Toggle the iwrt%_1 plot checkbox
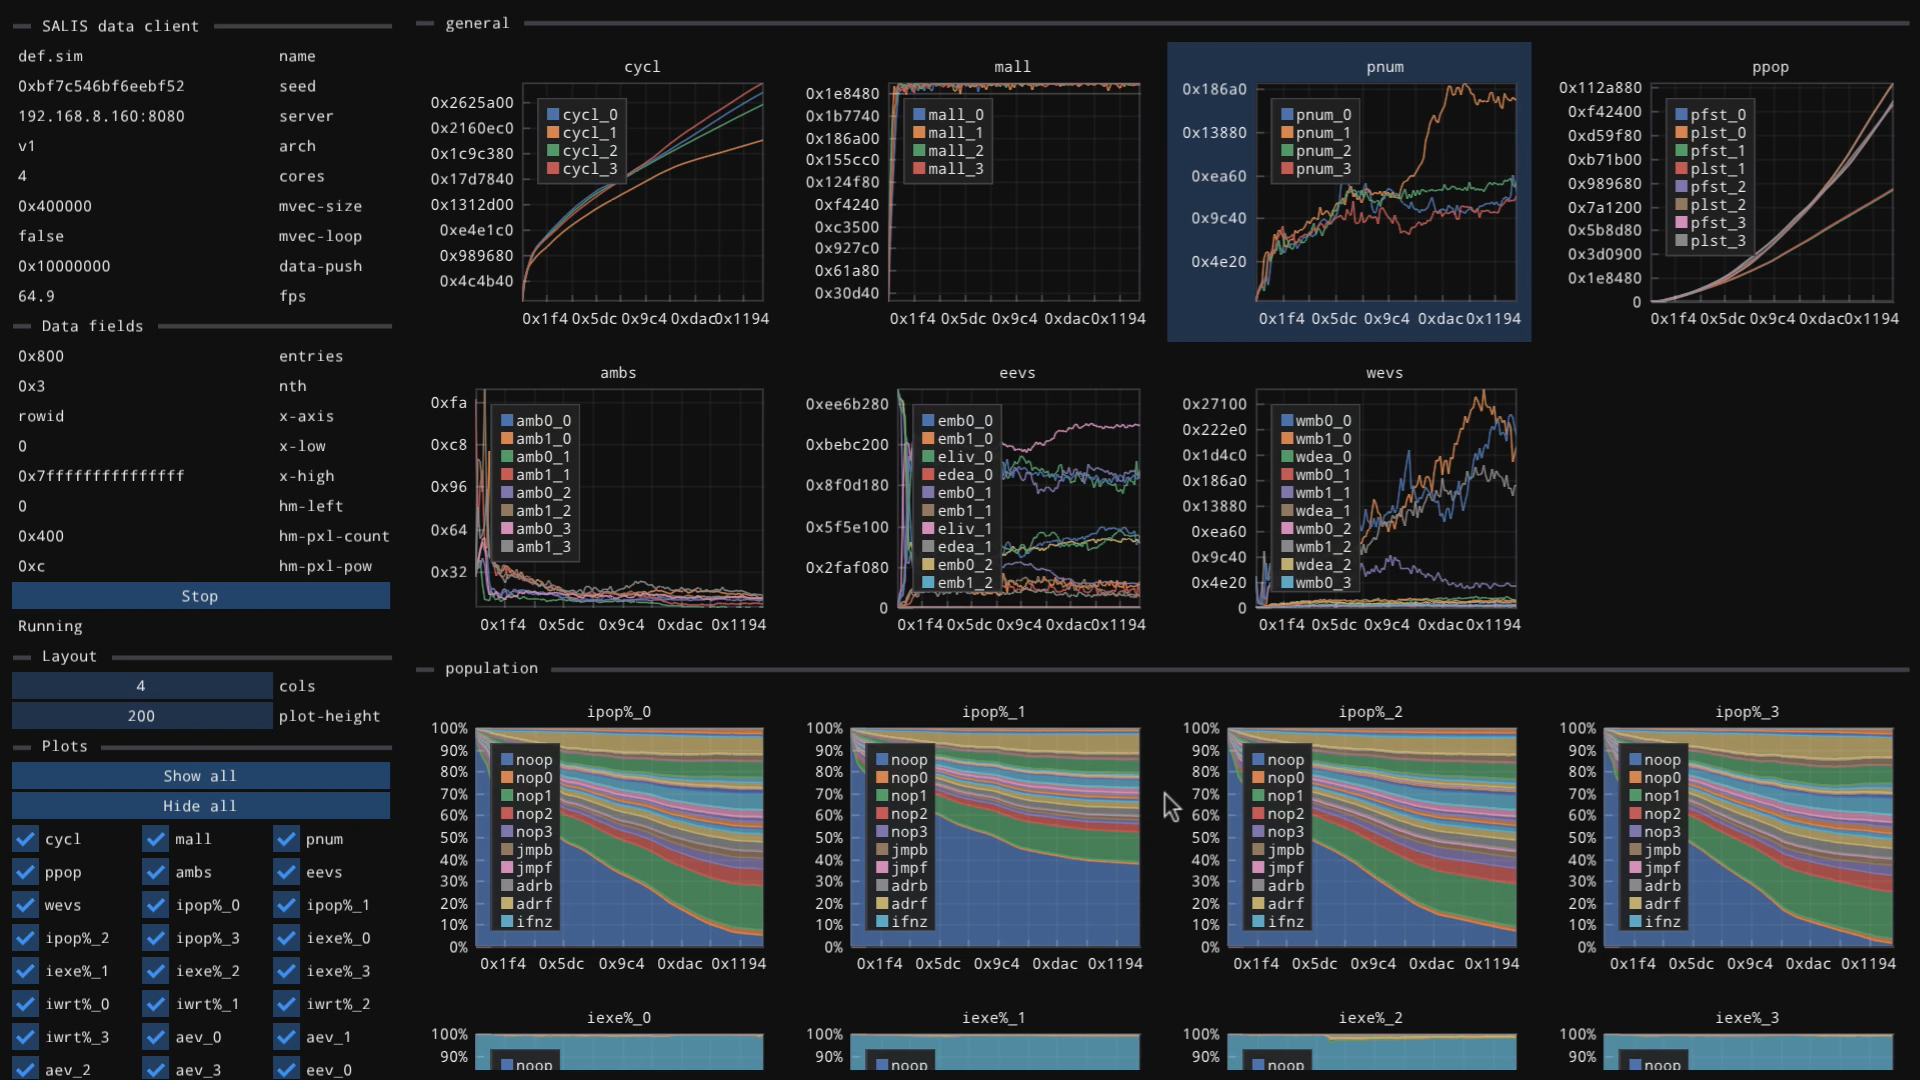Viewport: 1920px width, 1080px height. (x=156, y=1004)
